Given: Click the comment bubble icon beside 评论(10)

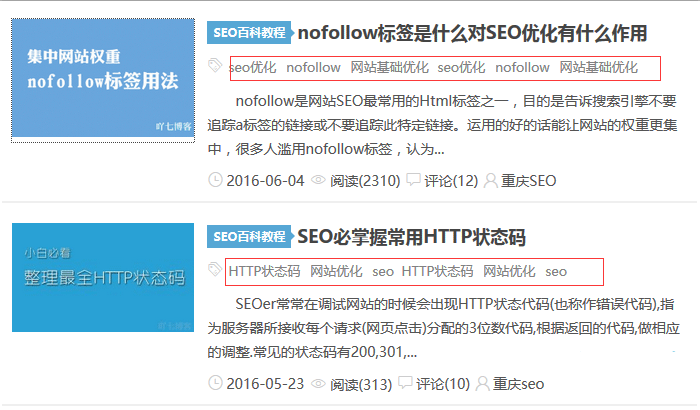Looking at the screenshot, I should (405, 384).
